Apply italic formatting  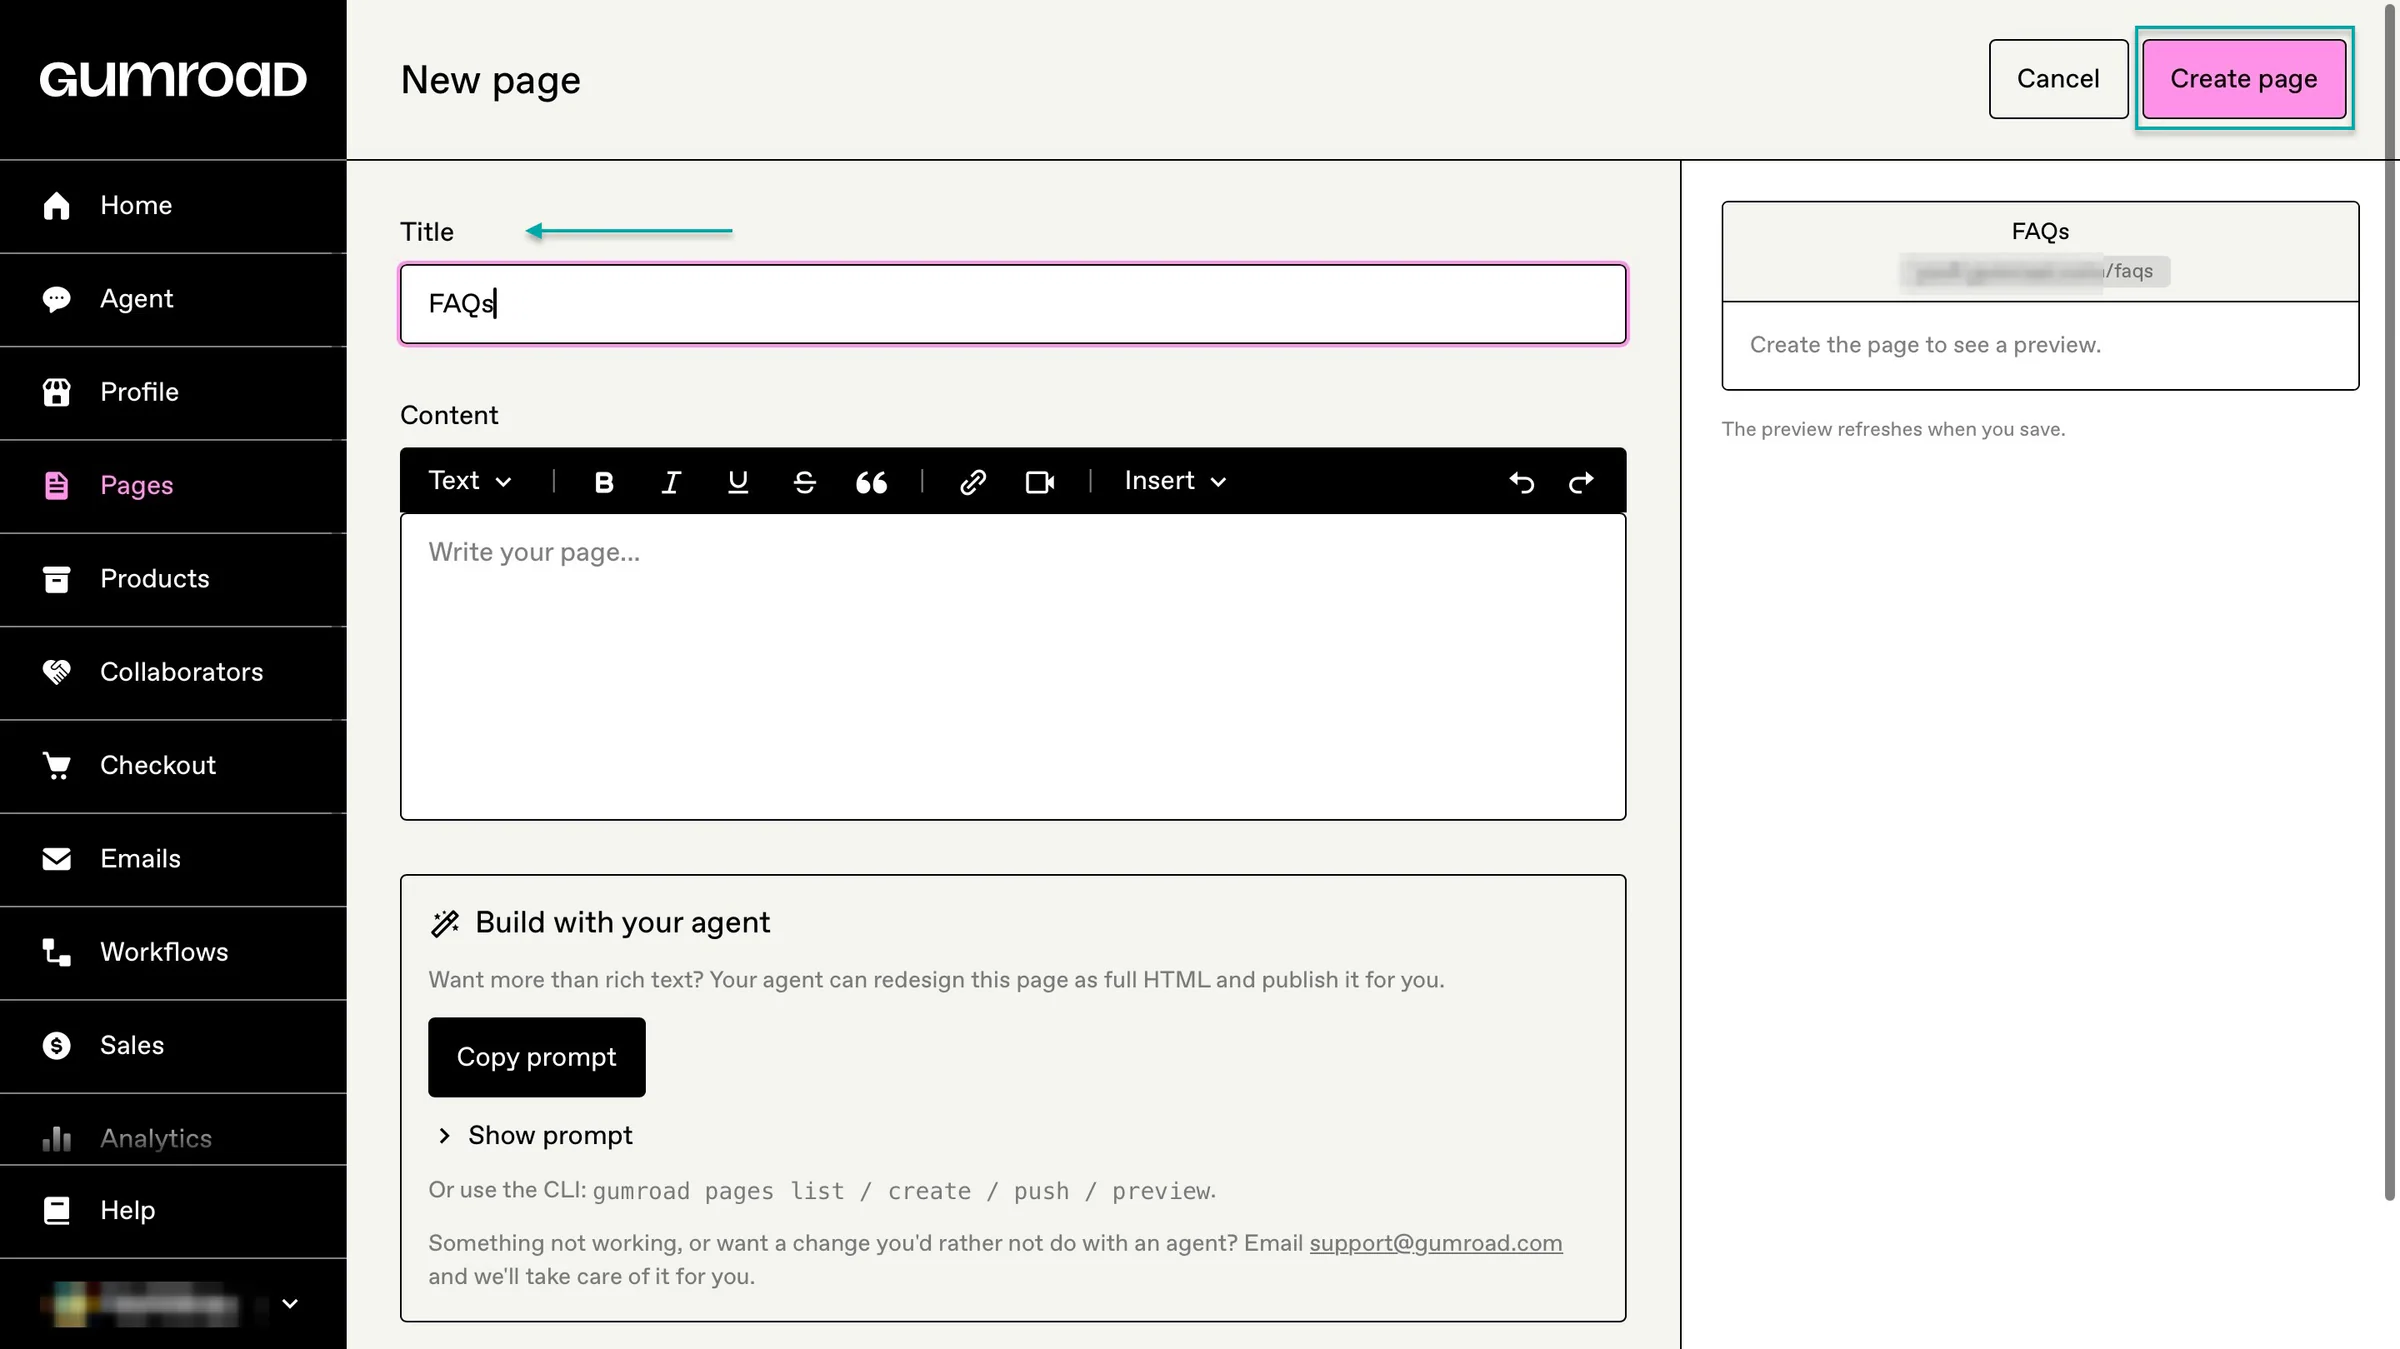[671, 482]
